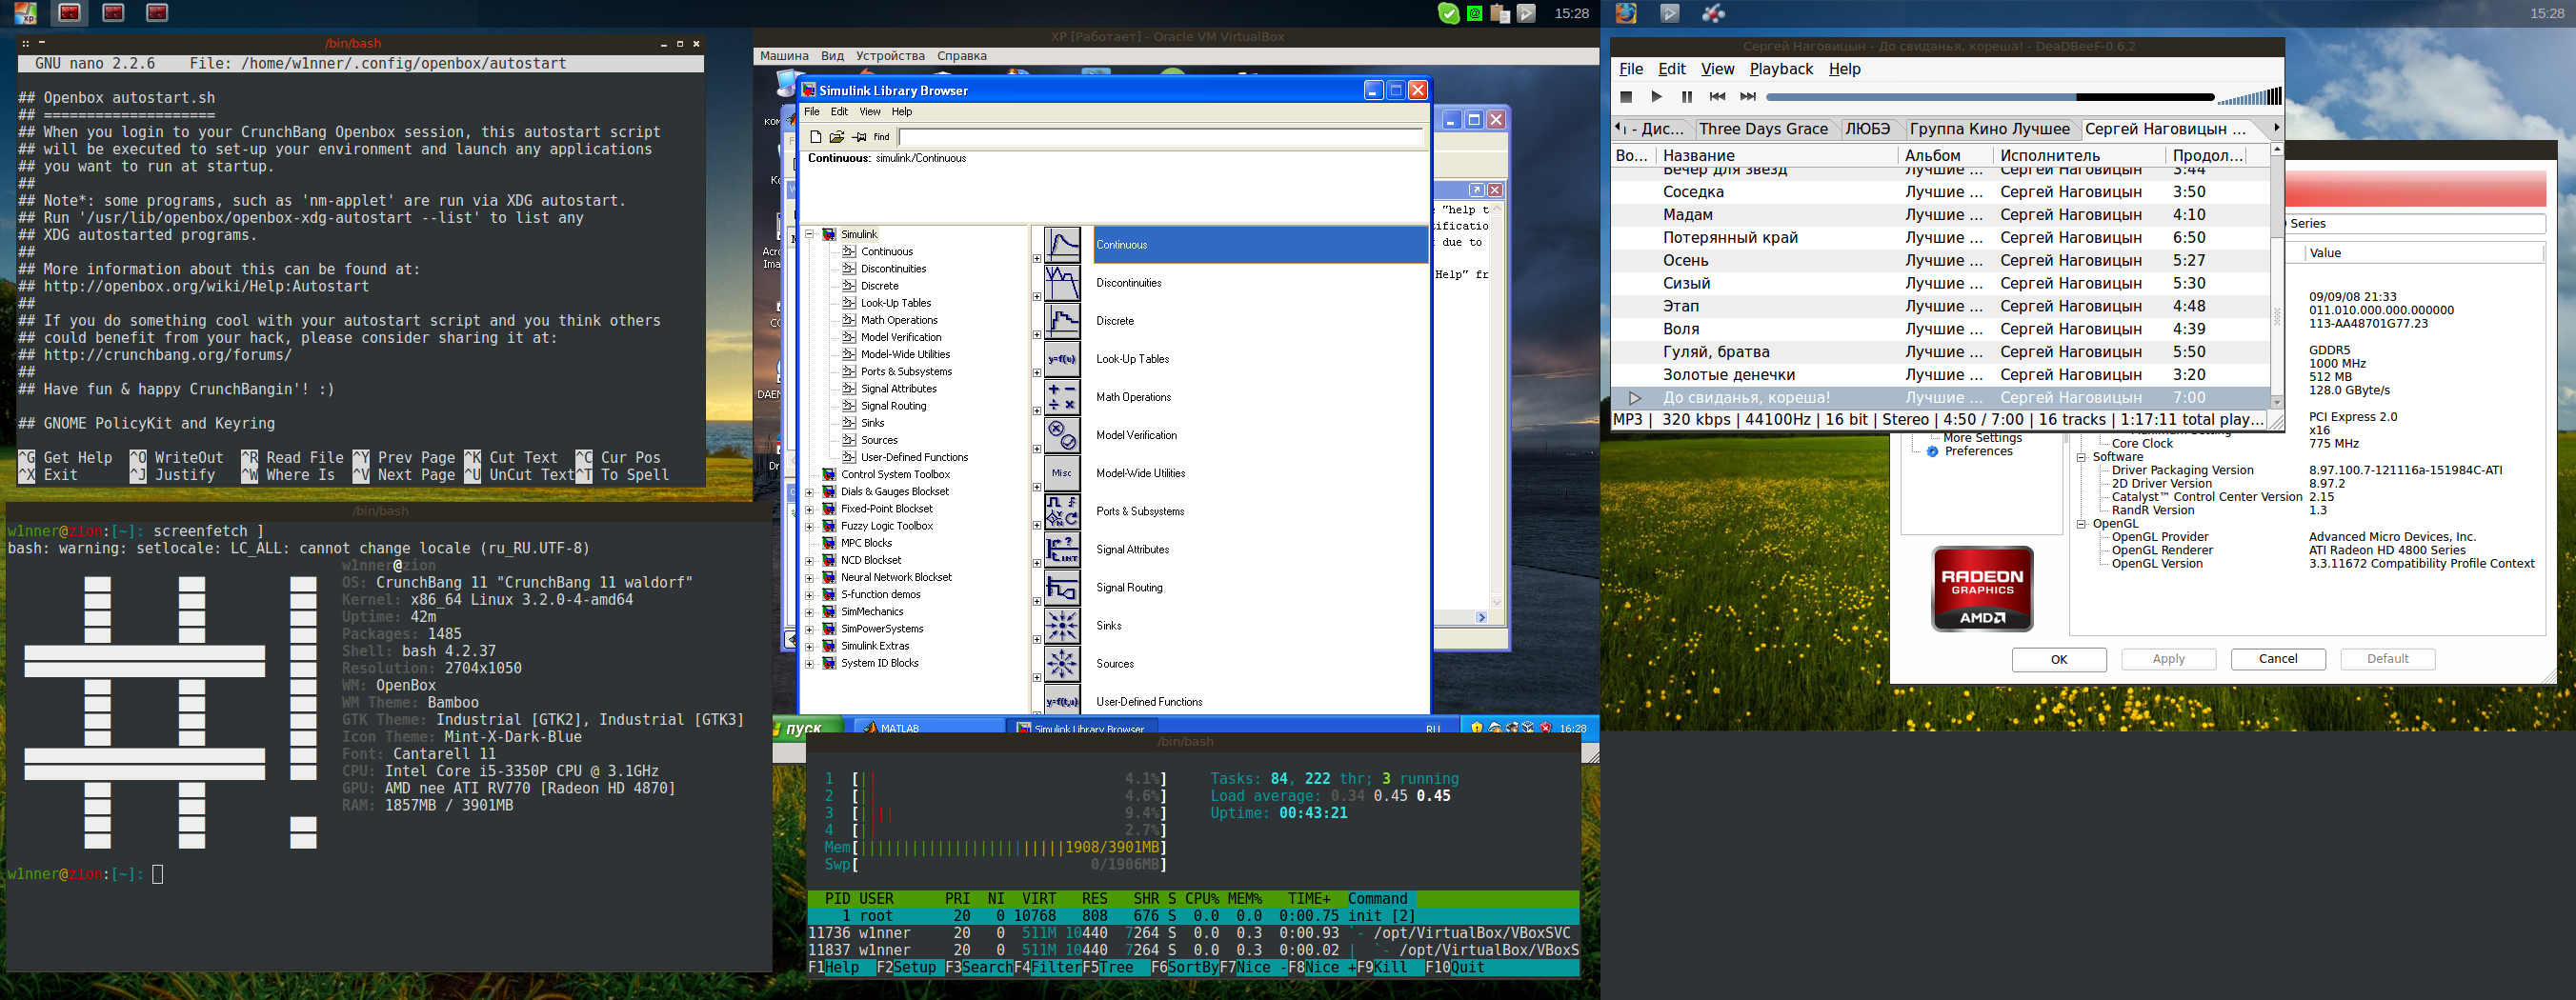The width and height of the screenshot is (2576, 1000).
Task: Click the new model icon in Simulink toolbar
Action: [815, 137]
